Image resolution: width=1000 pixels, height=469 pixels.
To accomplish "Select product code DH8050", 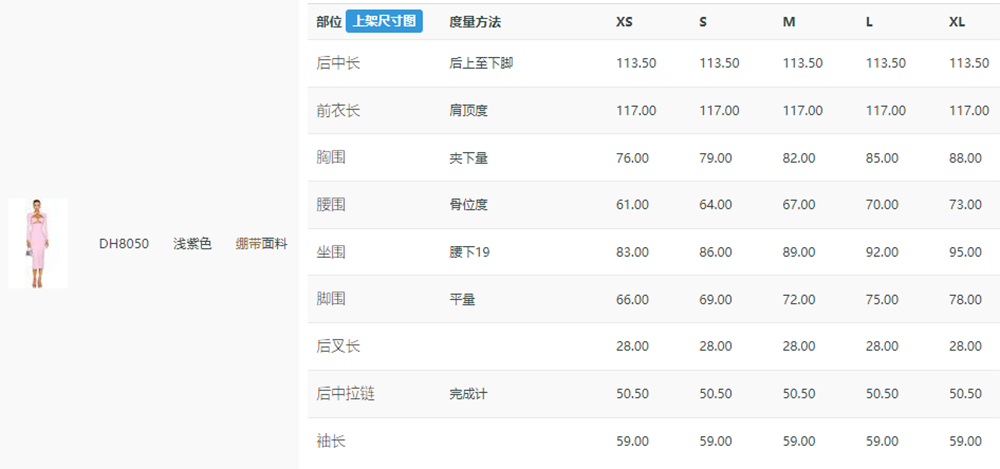I will (x=124, y=244).
